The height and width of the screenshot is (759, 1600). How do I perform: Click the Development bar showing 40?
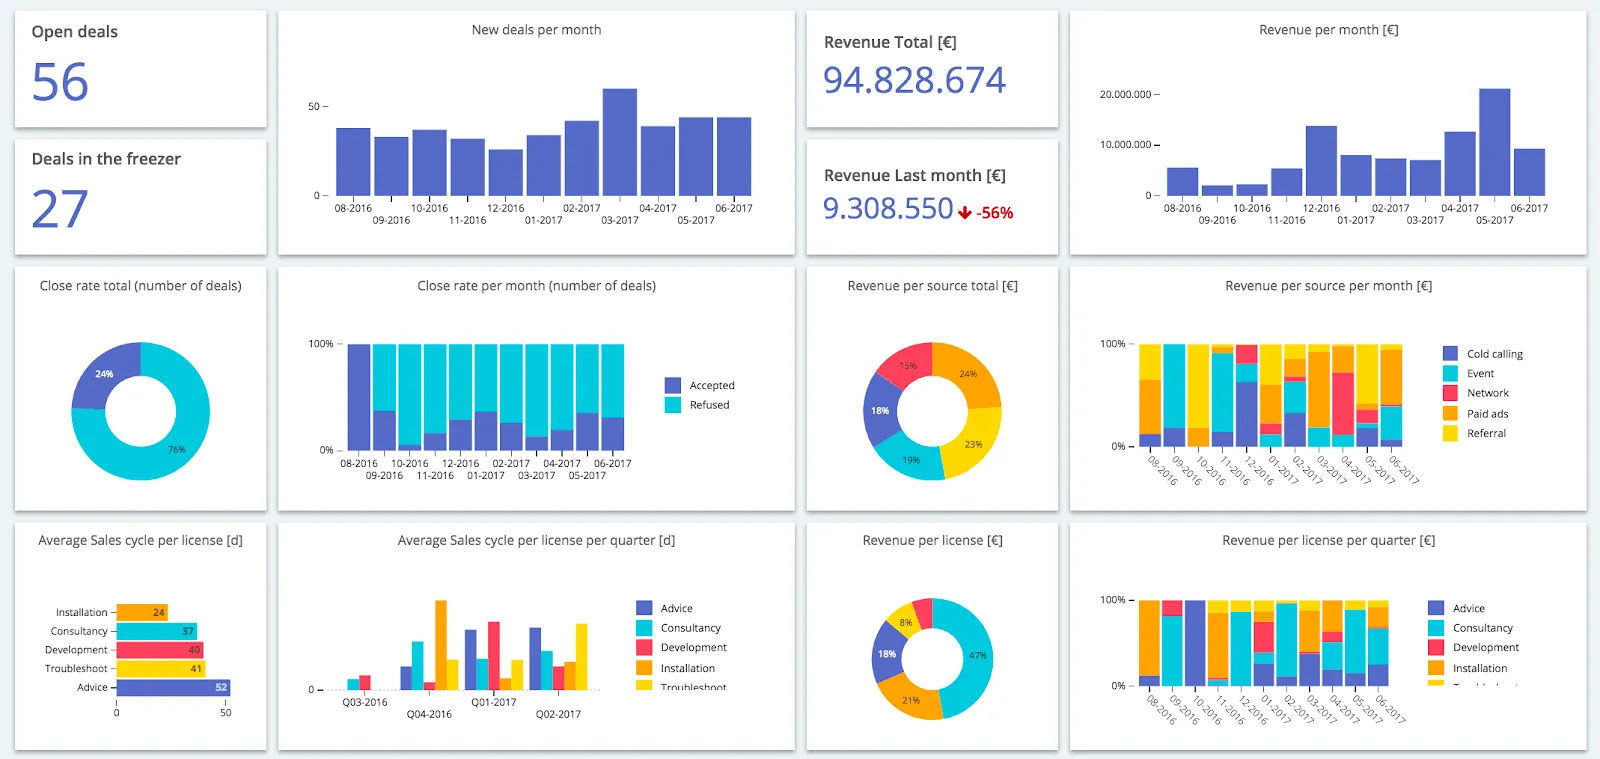coord(160,650)
